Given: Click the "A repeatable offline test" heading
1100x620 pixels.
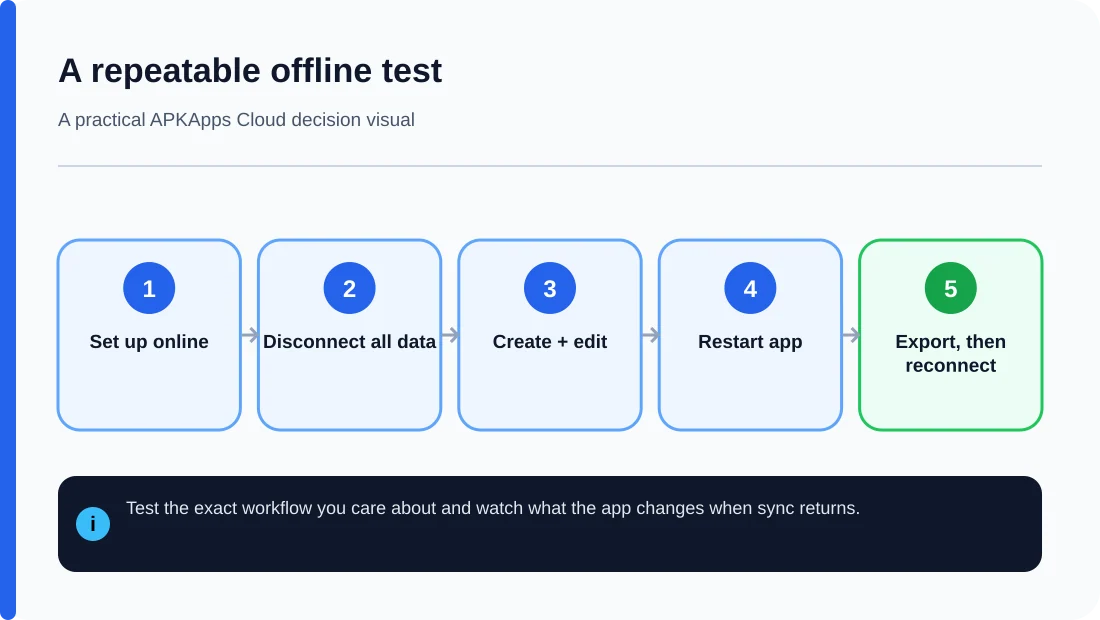Looking at the screenshot, I should (250, 71).
